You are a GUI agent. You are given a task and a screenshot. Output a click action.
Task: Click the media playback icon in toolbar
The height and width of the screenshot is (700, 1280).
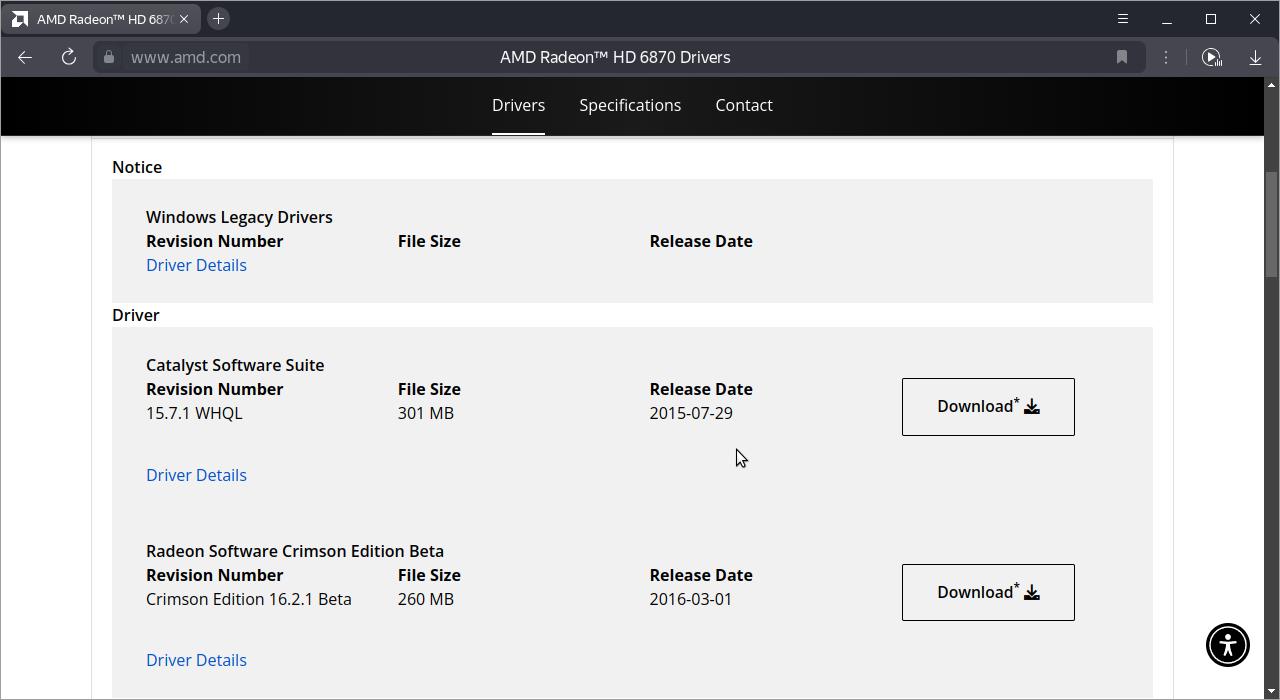[x=1211, y=57]
